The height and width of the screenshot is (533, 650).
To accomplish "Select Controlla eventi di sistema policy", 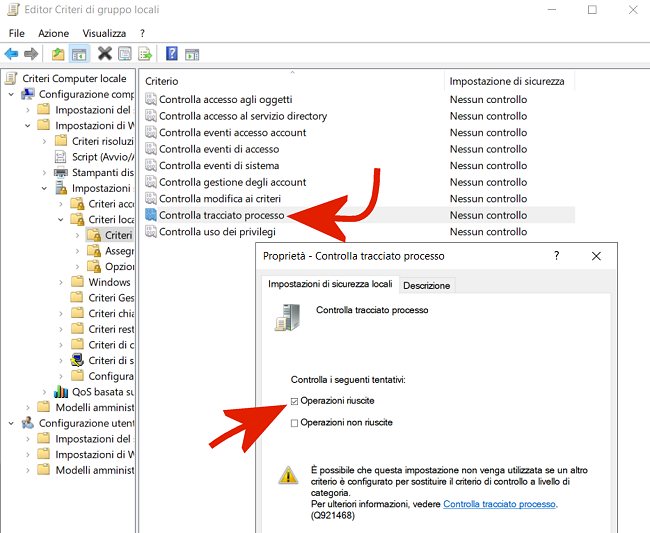I will click(219, 166).
